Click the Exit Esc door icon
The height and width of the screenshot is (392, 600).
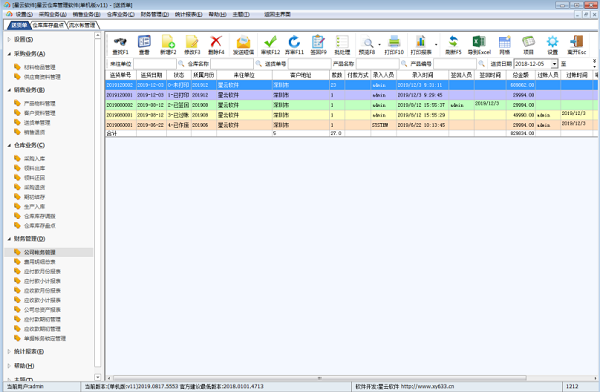click(576, 42)
